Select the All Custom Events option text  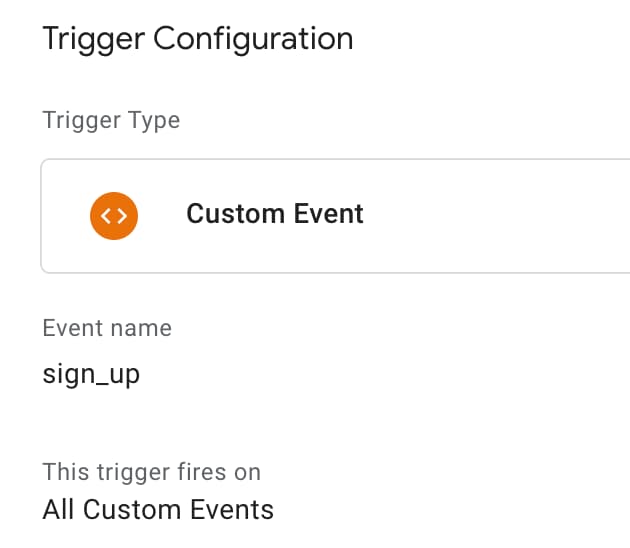click(x=158, y=509)
